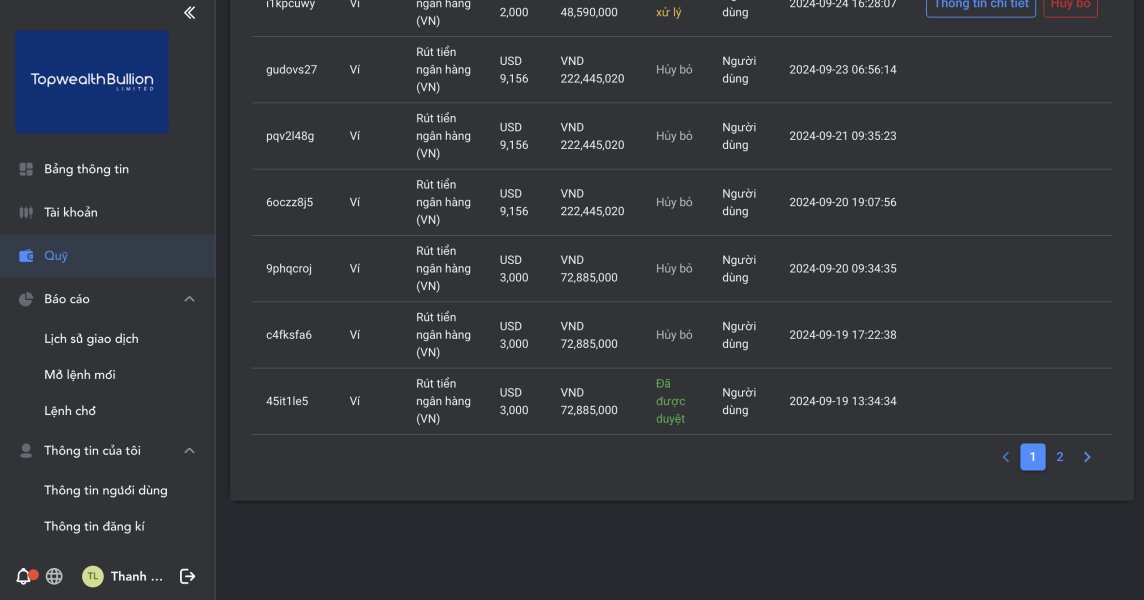Click the Thông tin chi tiết button

[979, 6]
